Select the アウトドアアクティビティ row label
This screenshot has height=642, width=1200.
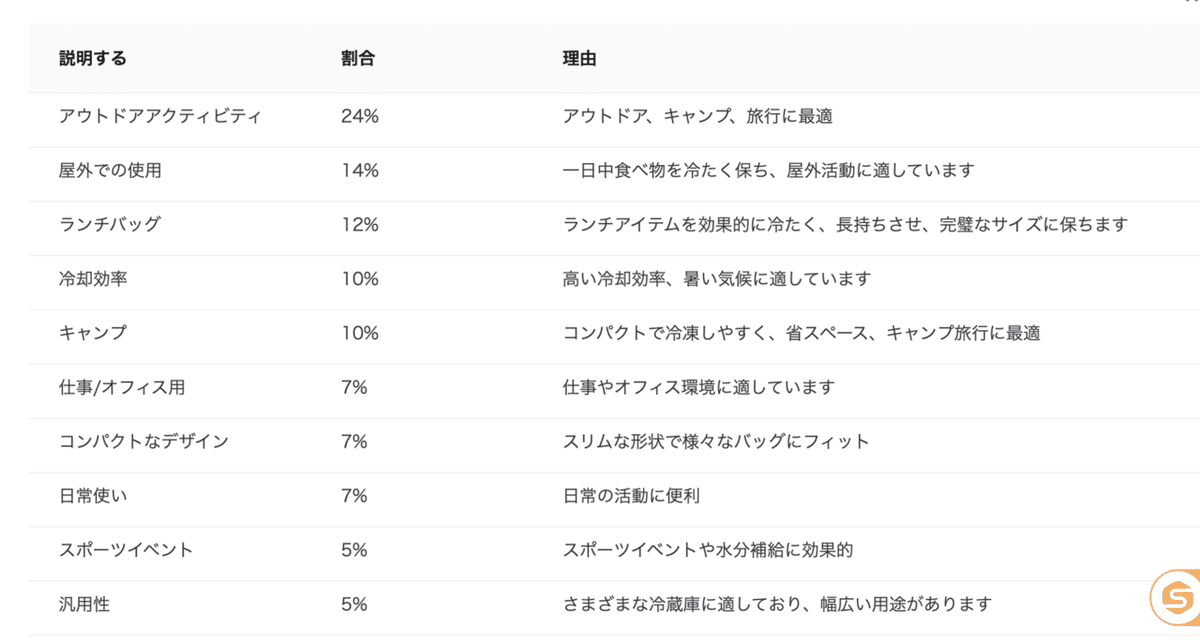[x=160, y=116]
